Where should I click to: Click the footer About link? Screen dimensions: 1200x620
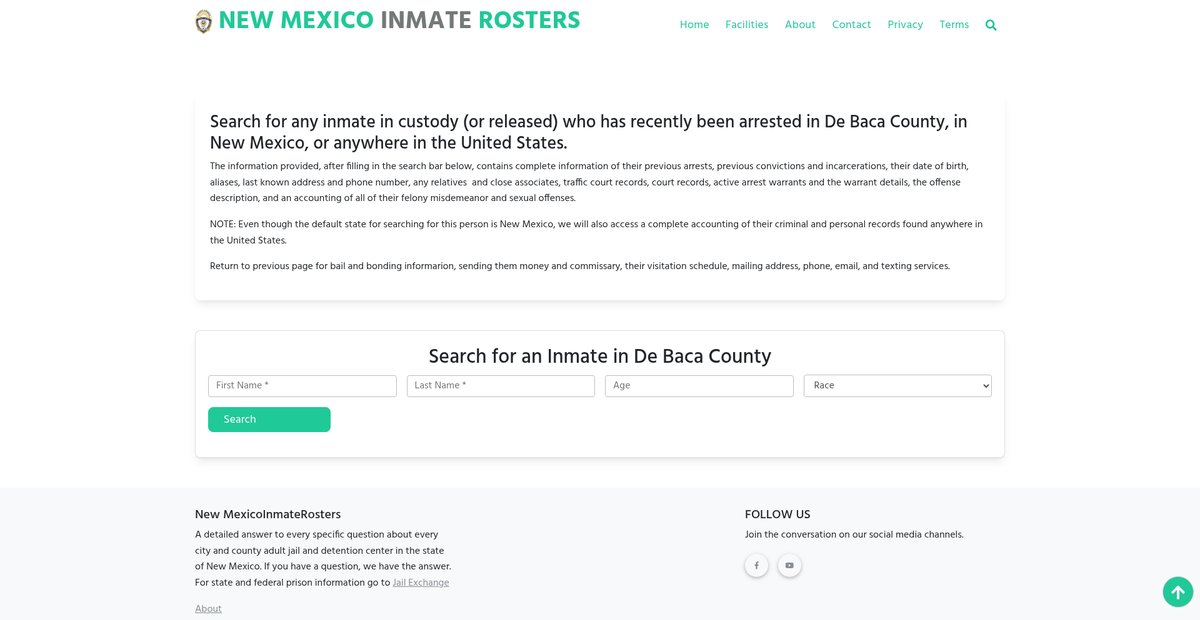pyautogui.click(x=208, y=609)
